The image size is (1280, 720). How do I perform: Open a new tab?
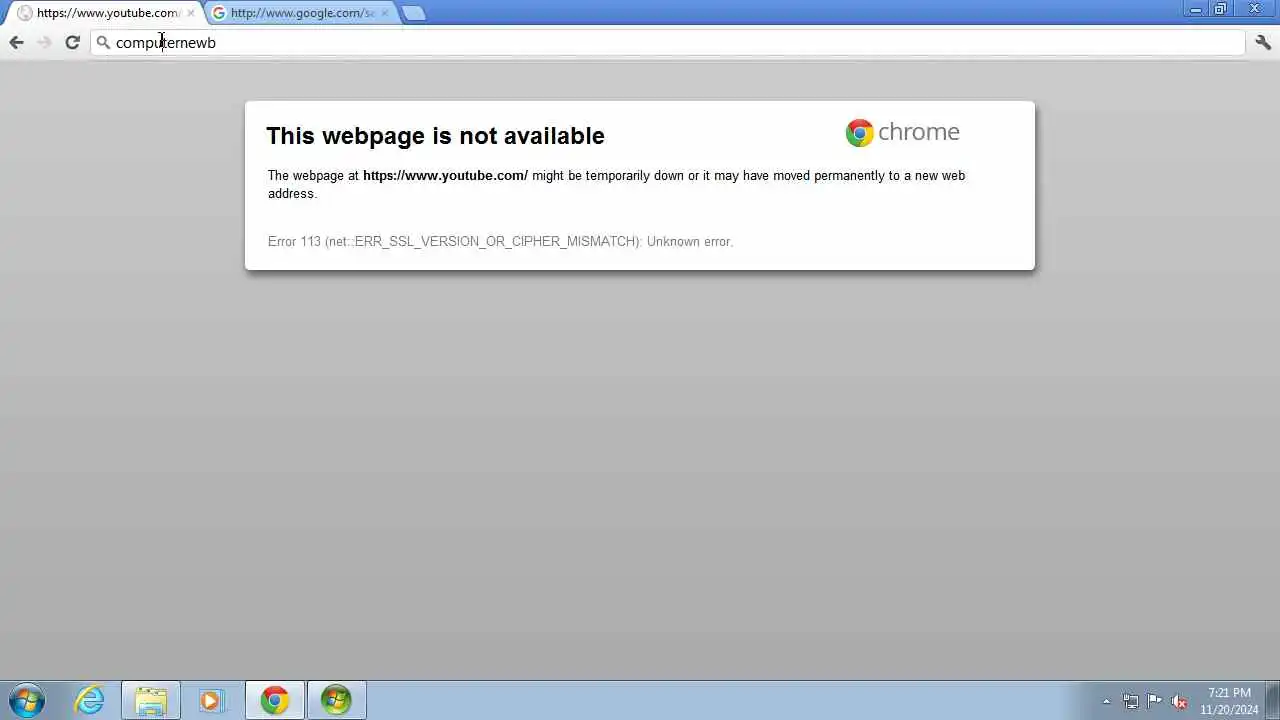(413, 13)
